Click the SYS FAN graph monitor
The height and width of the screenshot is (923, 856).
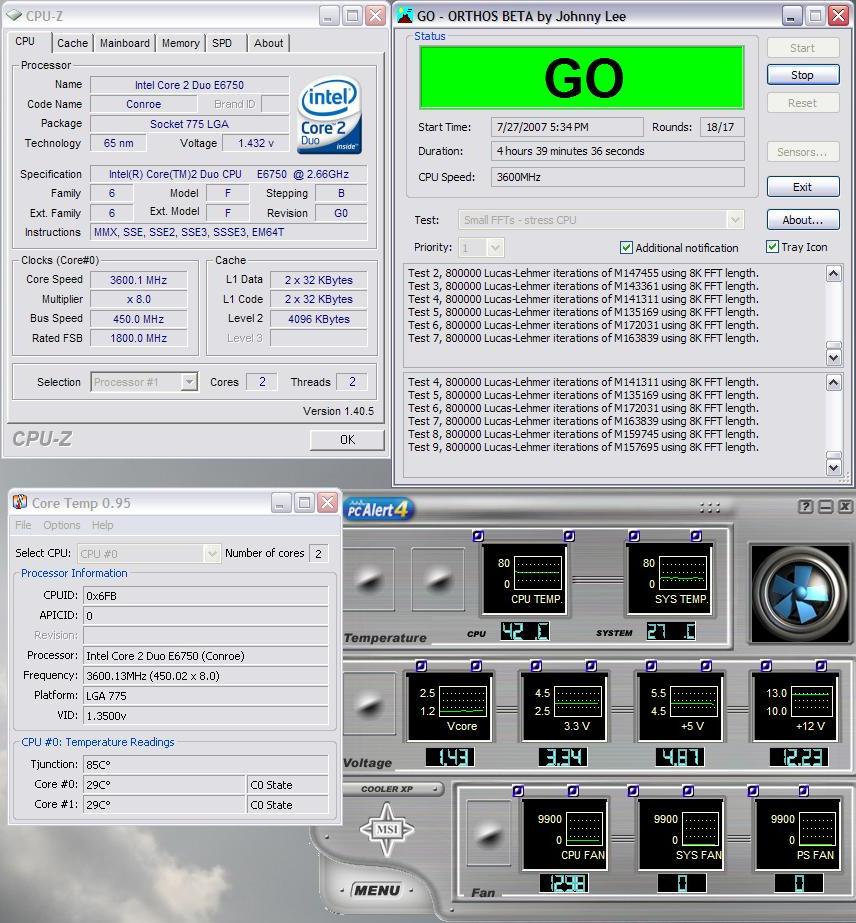point(681,834)
